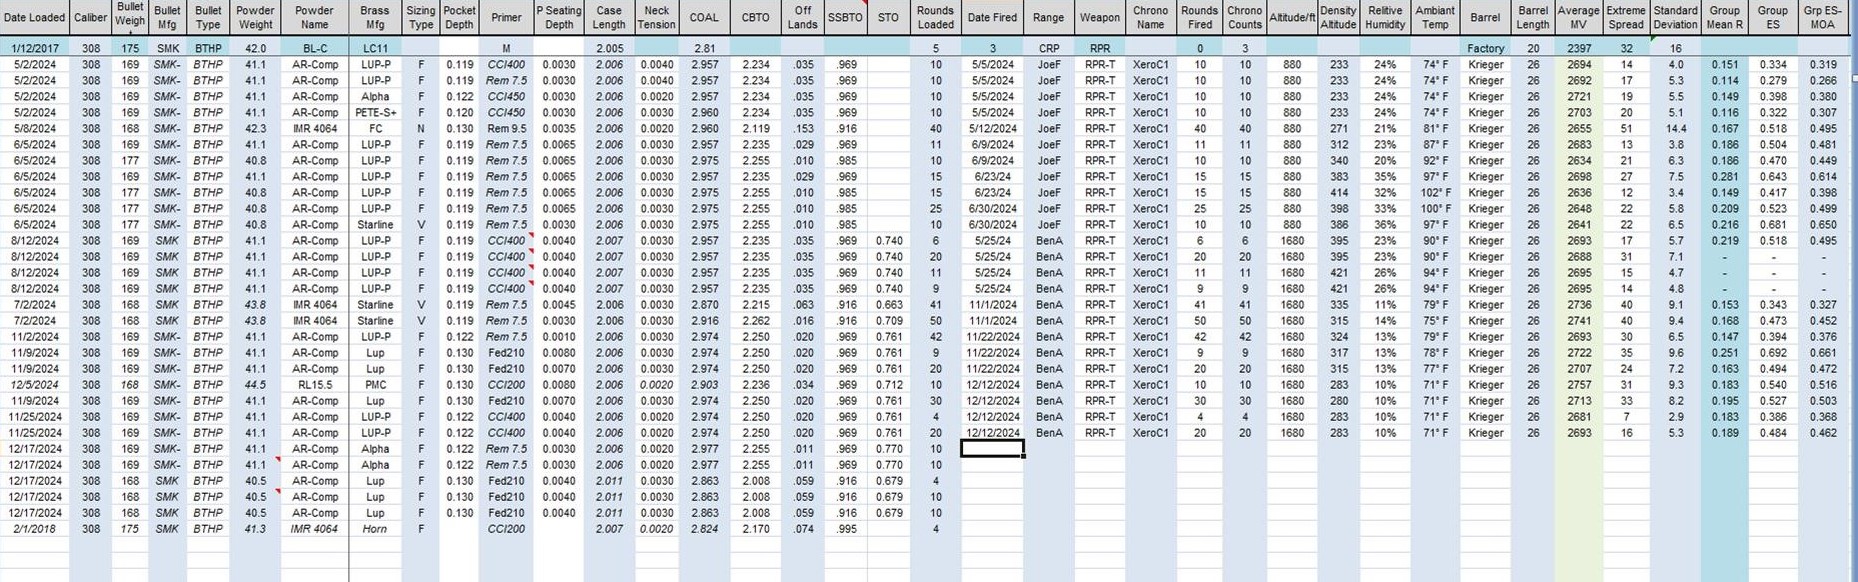Select the 102° F ambient temp cell
The height and width of the screenshot is (582, 1858).
click(x=1435, y=193)
